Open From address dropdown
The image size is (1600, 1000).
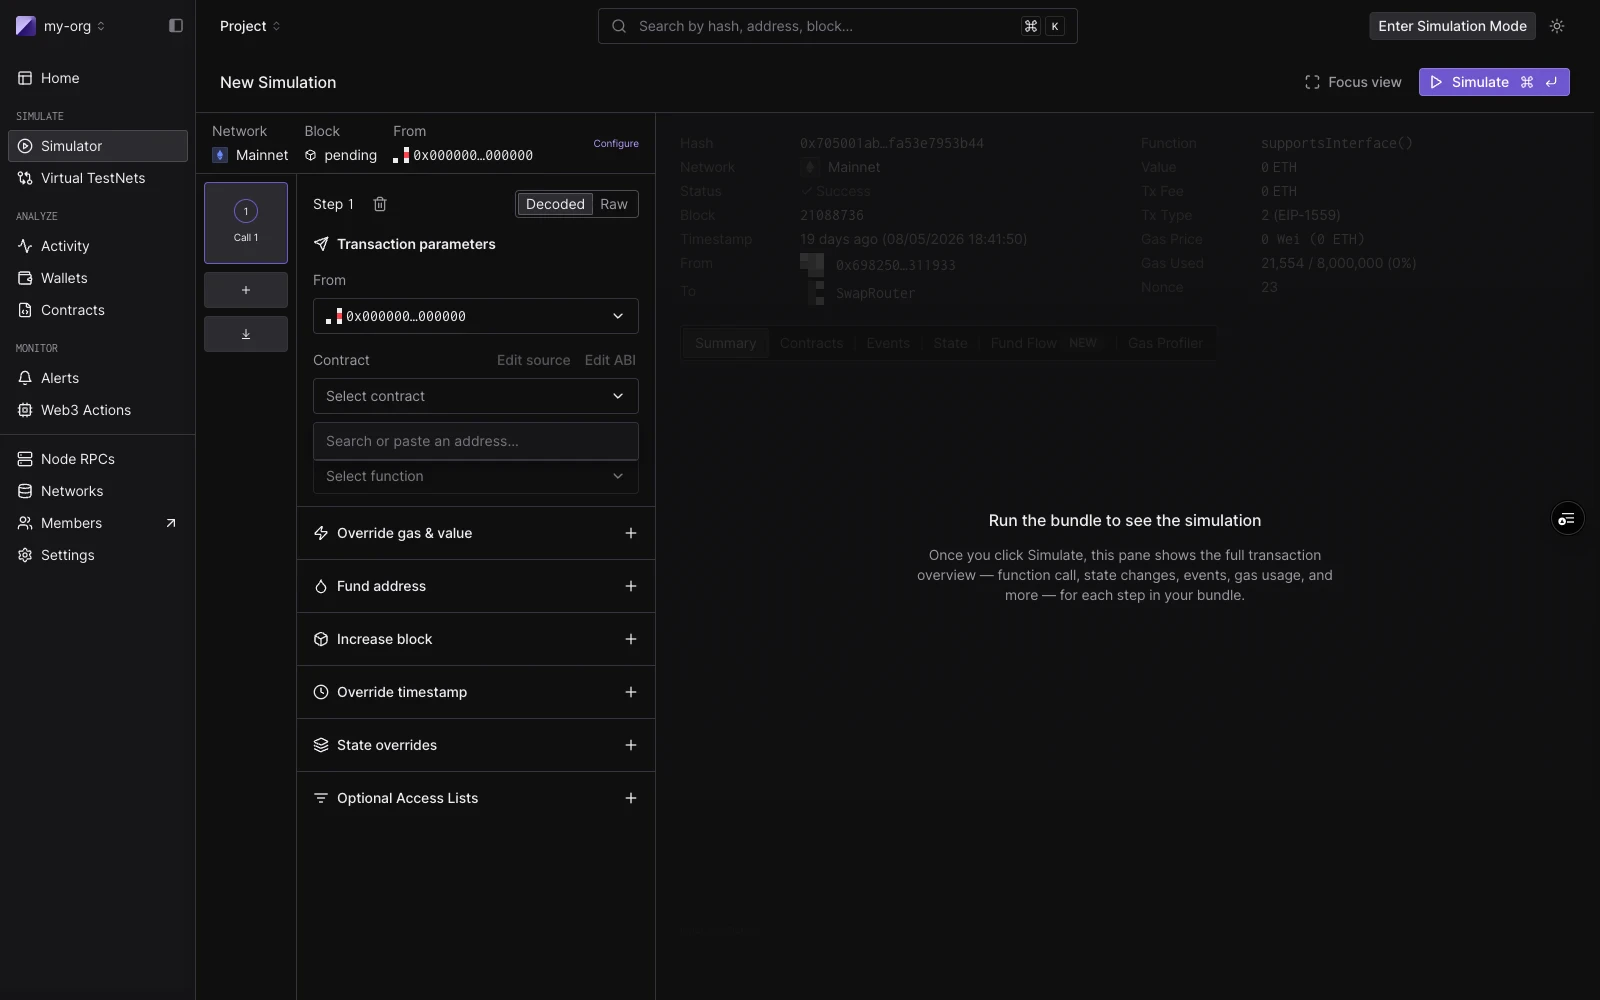[476, 316]
